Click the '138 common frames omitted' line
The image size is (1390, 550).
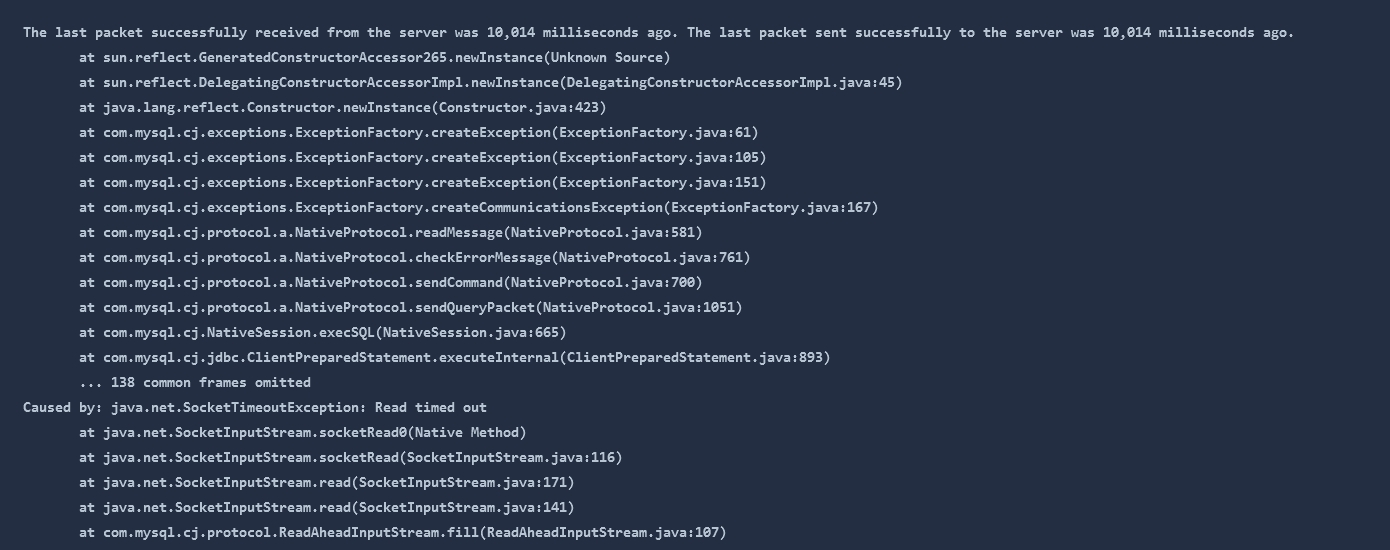(x=195, y=383)
